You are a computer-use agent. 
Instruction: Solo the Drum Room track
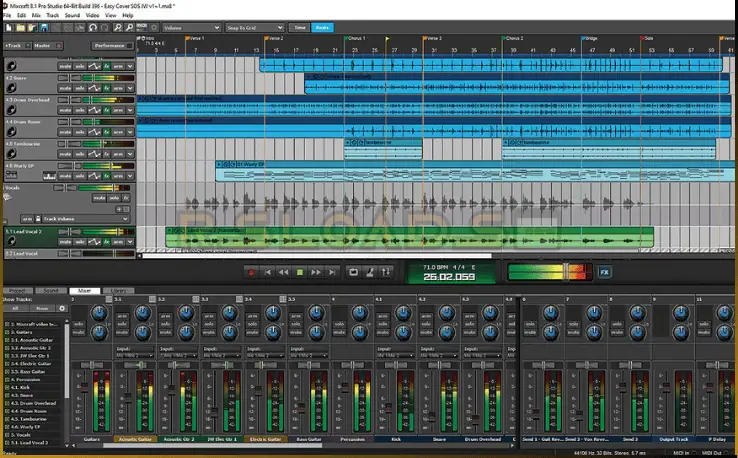(x=79, y=130)
